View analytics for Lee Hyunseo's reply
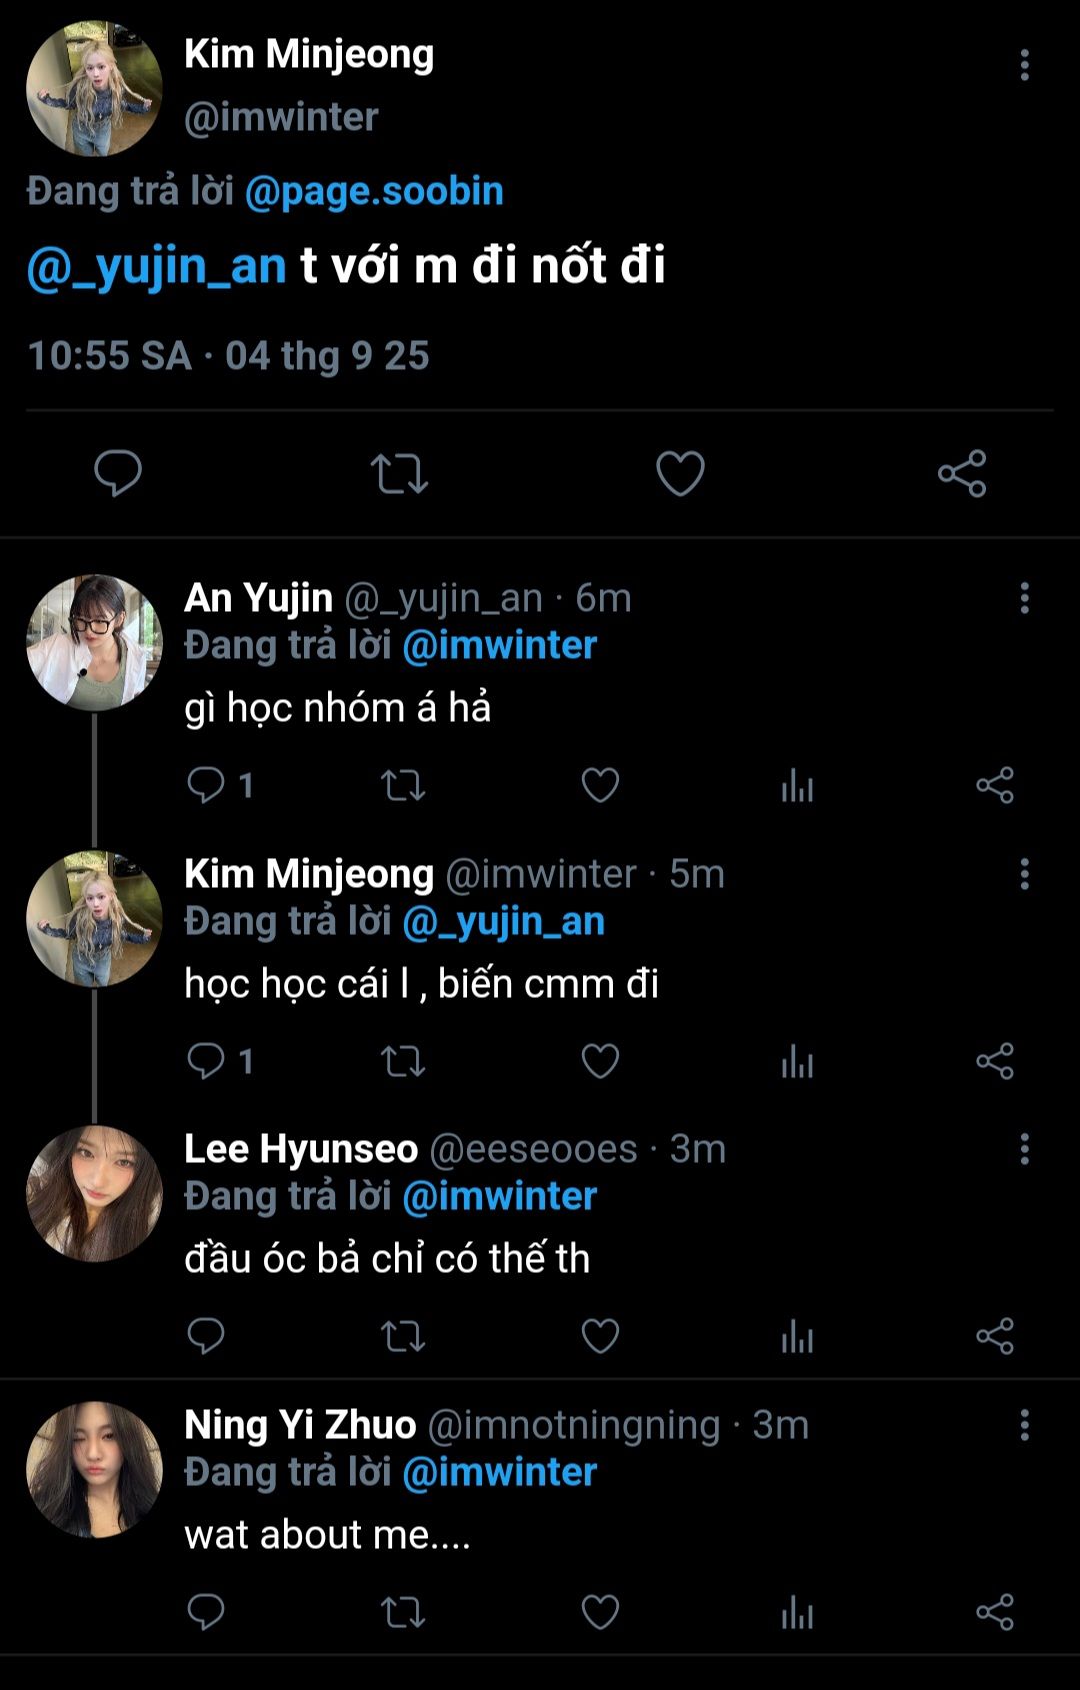This screenshot has width=1080, height=1690. 797,1336
